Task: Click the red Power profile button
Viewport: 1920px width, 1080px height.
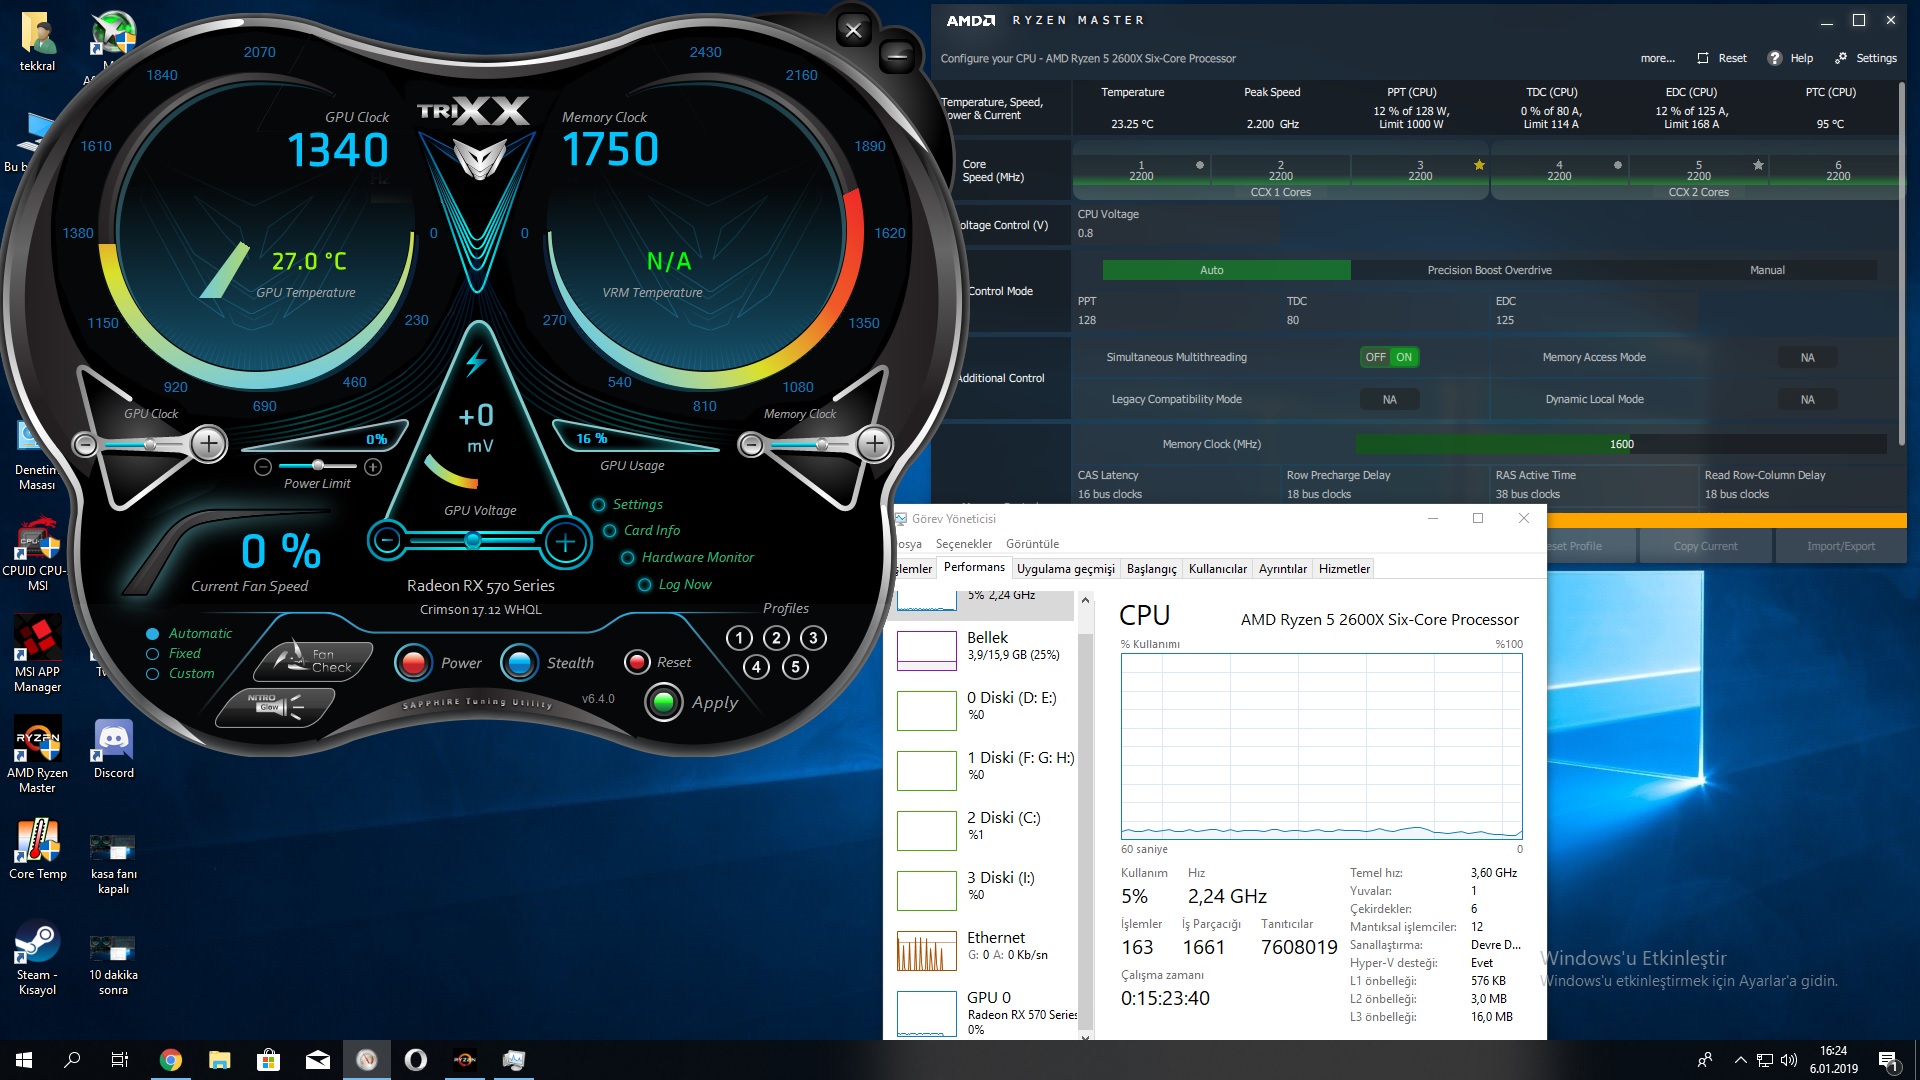Action: 413,663
